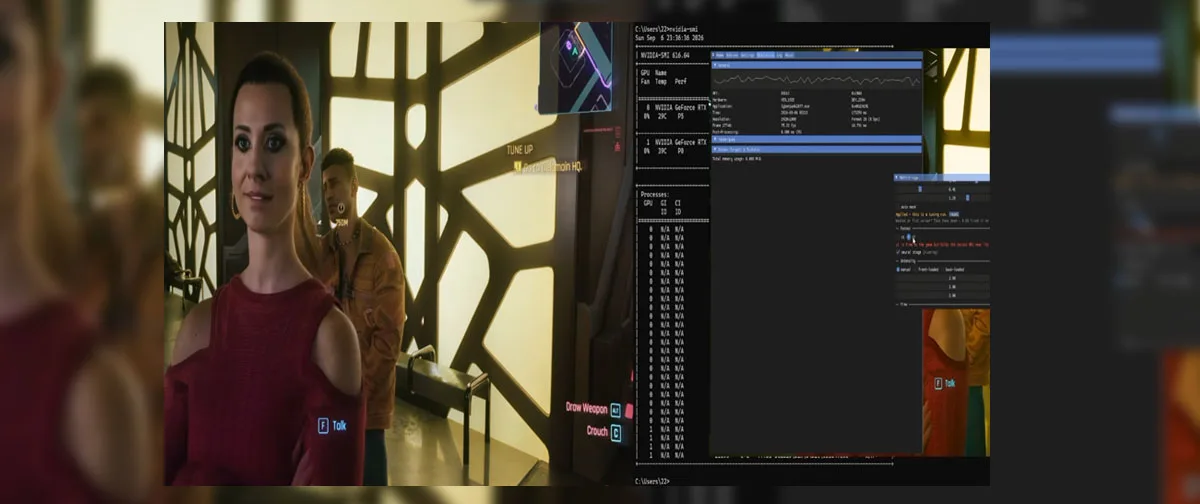Expand the Render Targets & Textures section
The image size is (1200, 504).
(817, 149)
